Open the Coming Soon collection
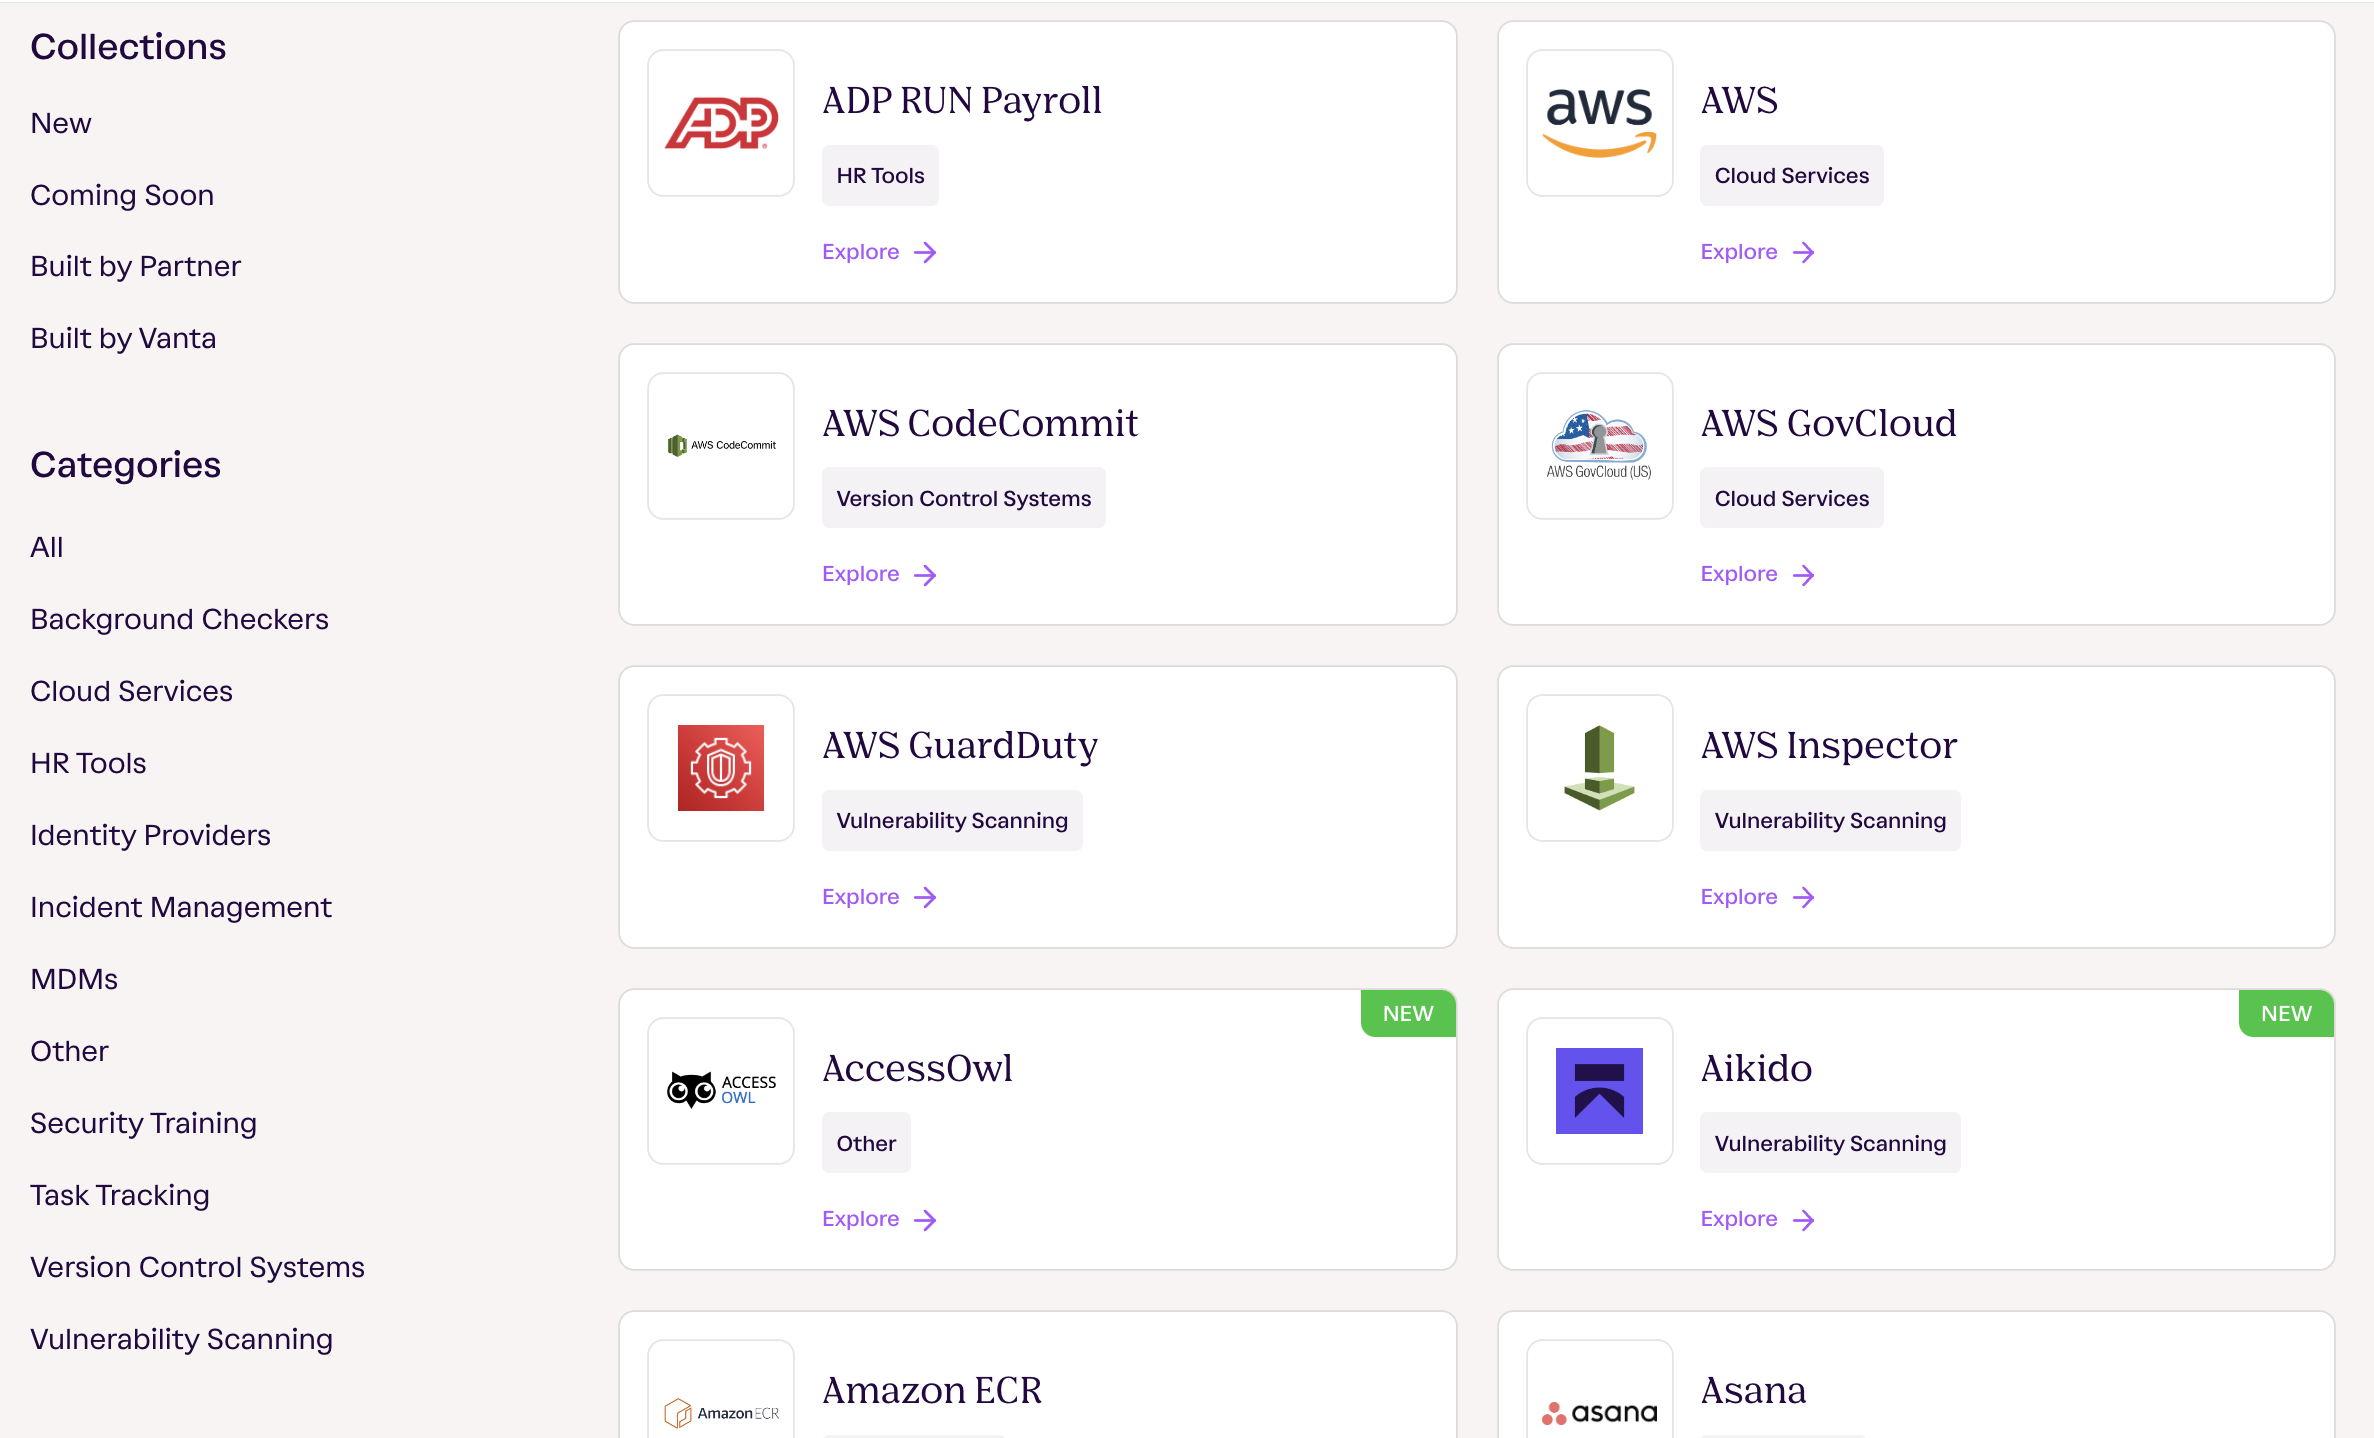Screen dimensions: 2374x1438 point(122,195)
